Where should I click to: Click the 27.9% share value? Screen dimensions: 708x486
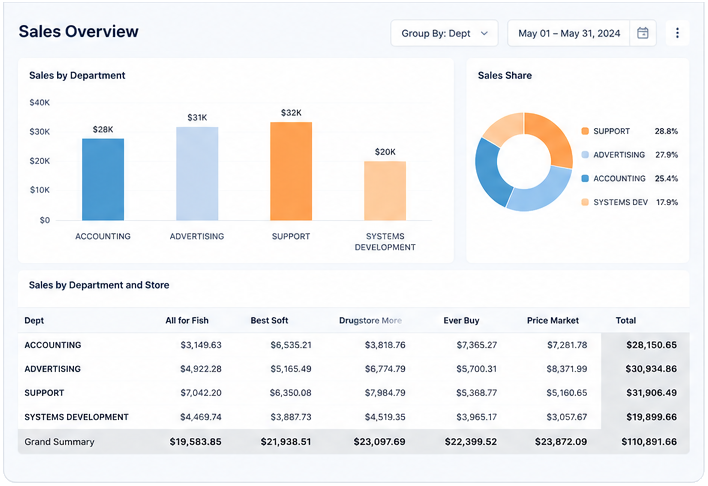click(666, 154)
